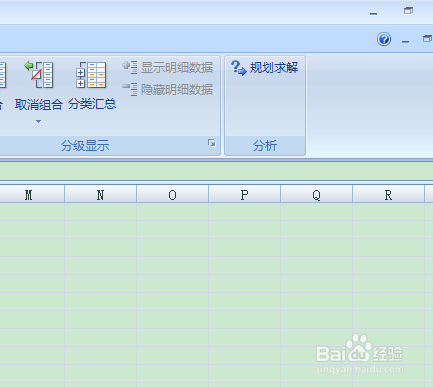The height and width of the screenshot is (387, 433).
Task: Click the 分析 group label
Action: [x=265, y=146]
